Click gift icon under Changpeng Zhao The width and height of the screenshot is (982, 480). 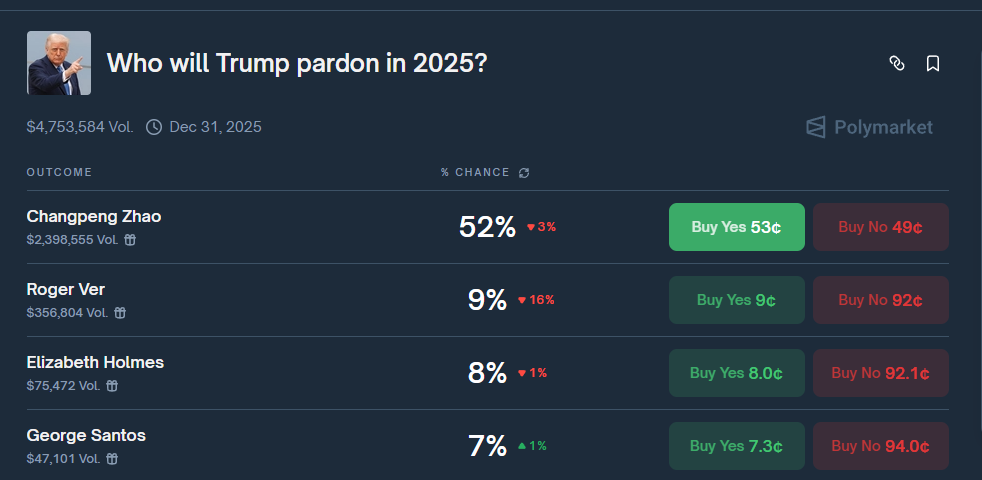coord(130,240)
